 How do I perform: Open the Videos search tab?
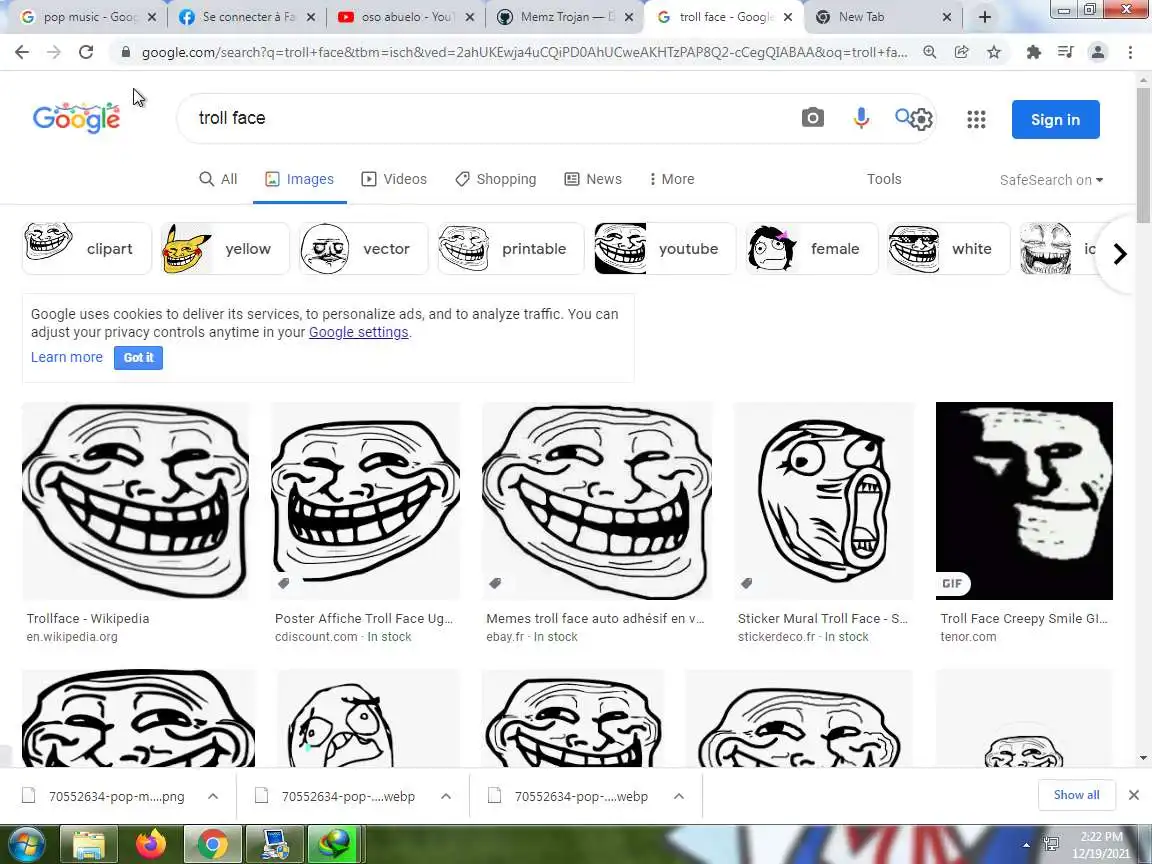pyautogui.click(x=394, y=179)
